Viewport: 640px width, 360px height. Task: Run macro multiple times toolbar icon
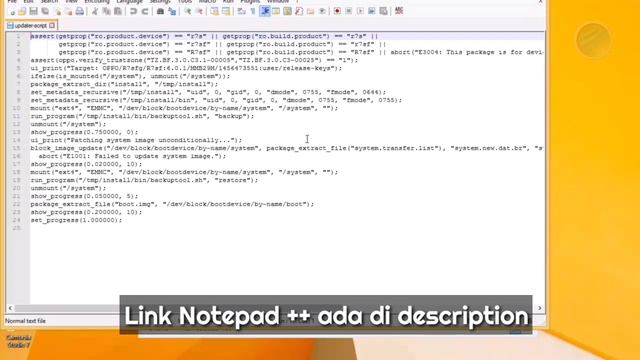pyautogui.click(x=371, y=11)
